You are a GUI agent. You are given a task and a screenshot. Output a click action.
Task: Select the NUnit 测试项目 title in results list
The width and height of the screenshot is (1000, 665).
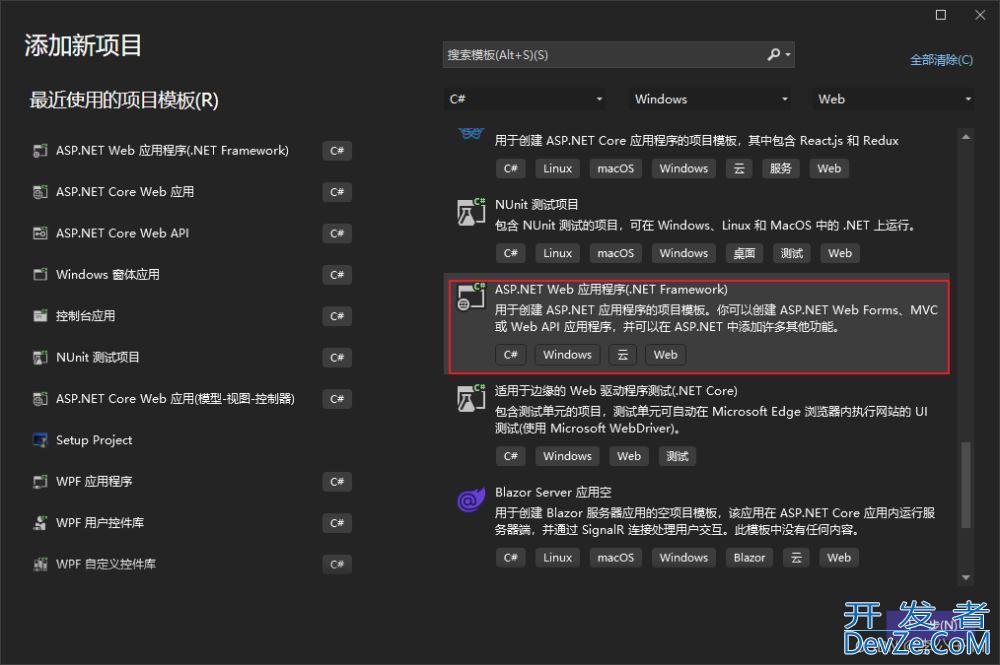tap(536, 205)
